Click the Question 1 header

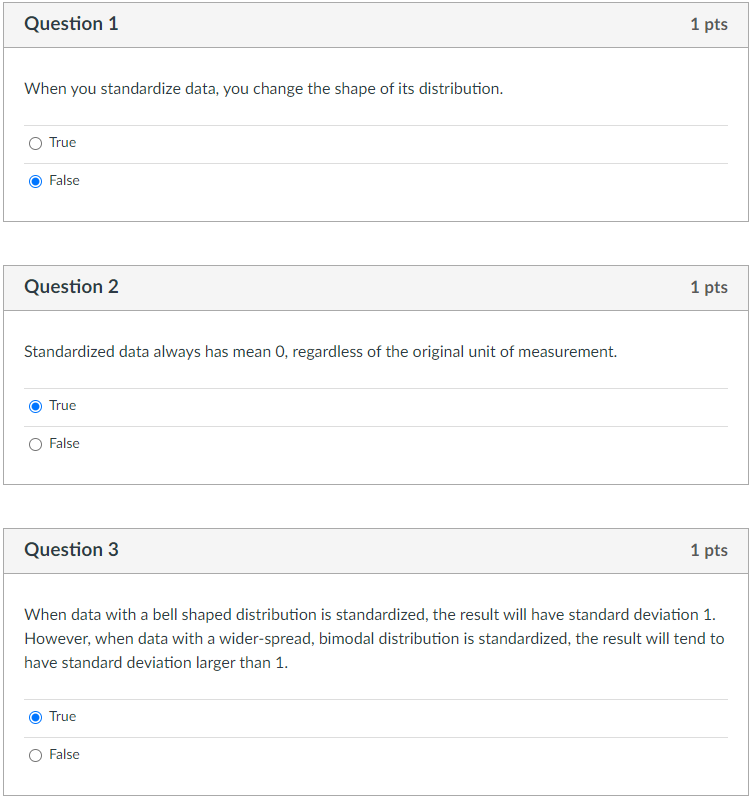click(71, 24)
